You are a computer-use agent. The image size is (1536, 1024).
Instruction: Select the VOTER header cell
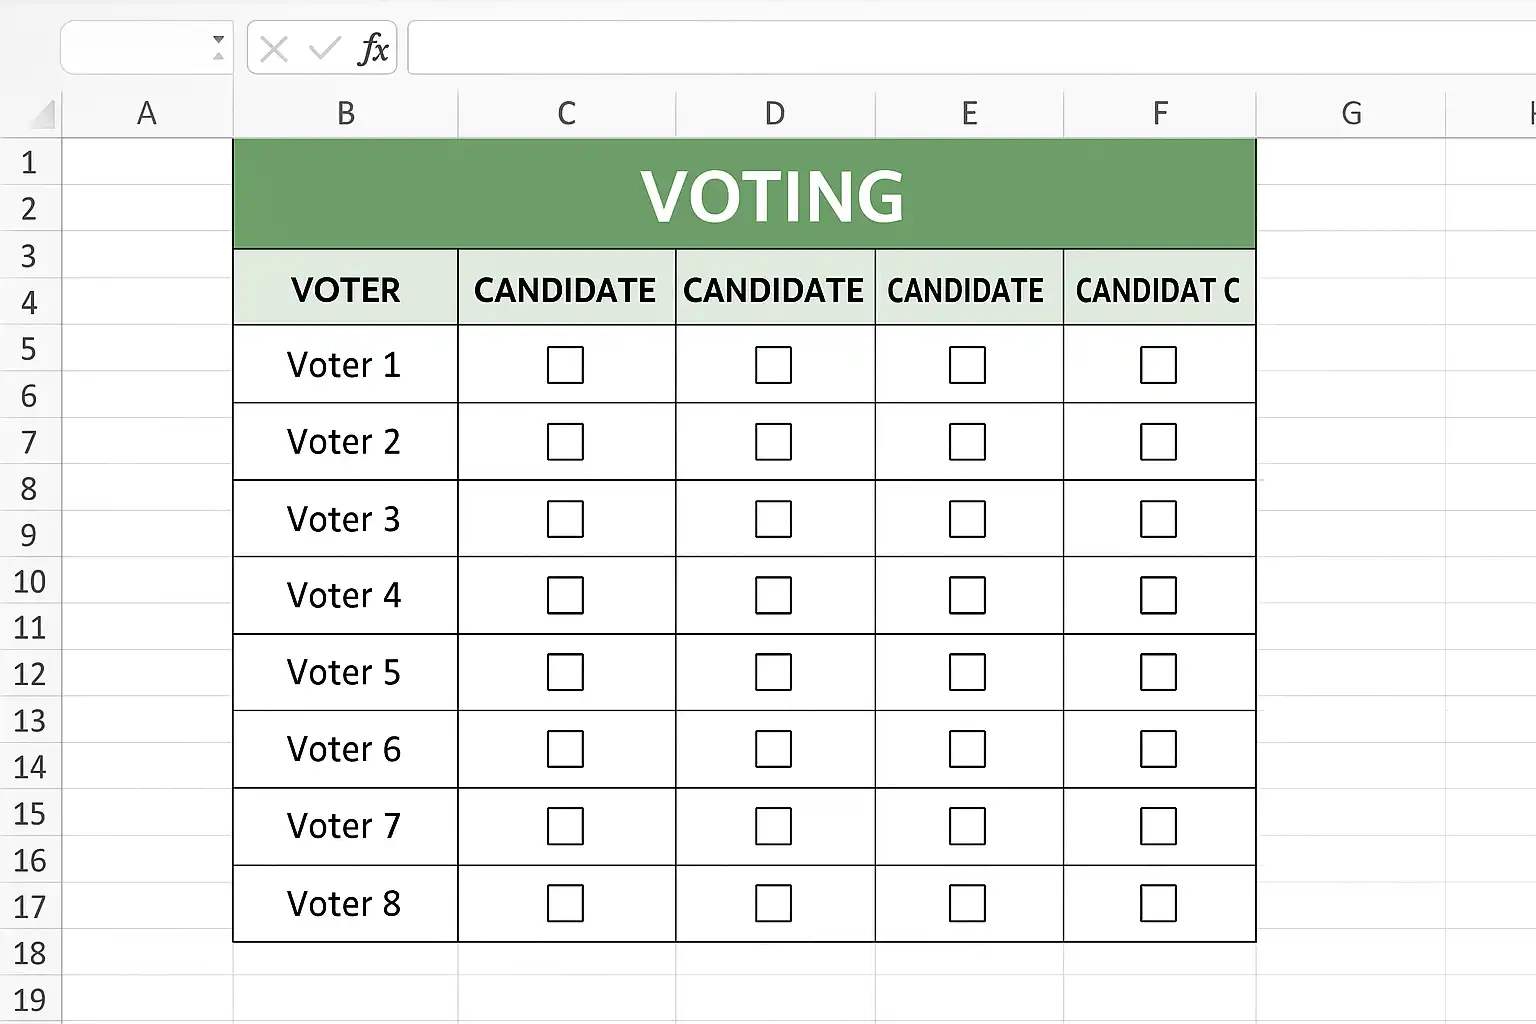pyautogui.click(x=345, y=288)
